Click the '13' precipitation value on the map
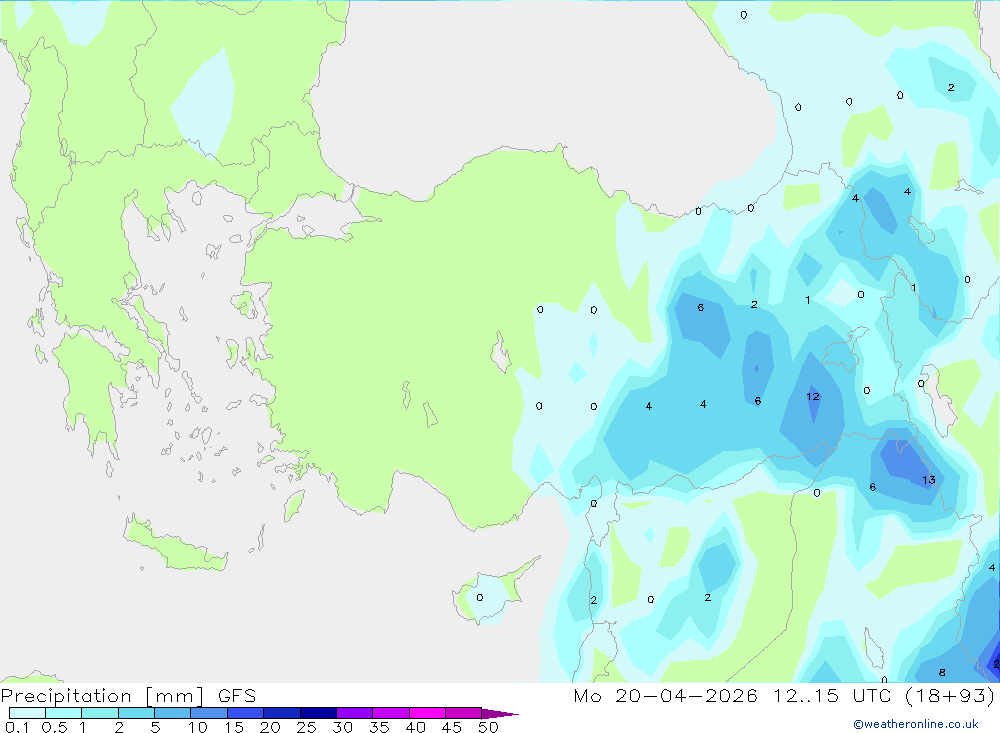The width and height of the screenshot is (1000, 733). [929, 479]
